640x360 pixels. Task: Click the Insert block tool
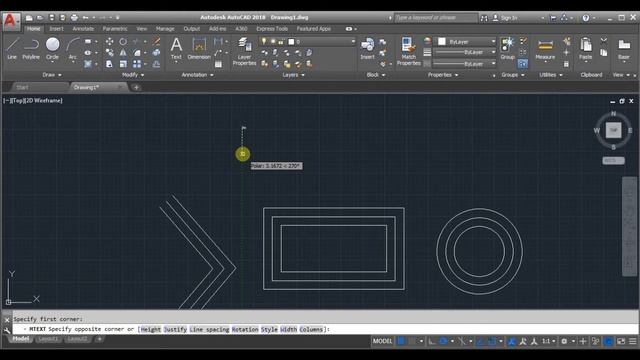point(367,48)
